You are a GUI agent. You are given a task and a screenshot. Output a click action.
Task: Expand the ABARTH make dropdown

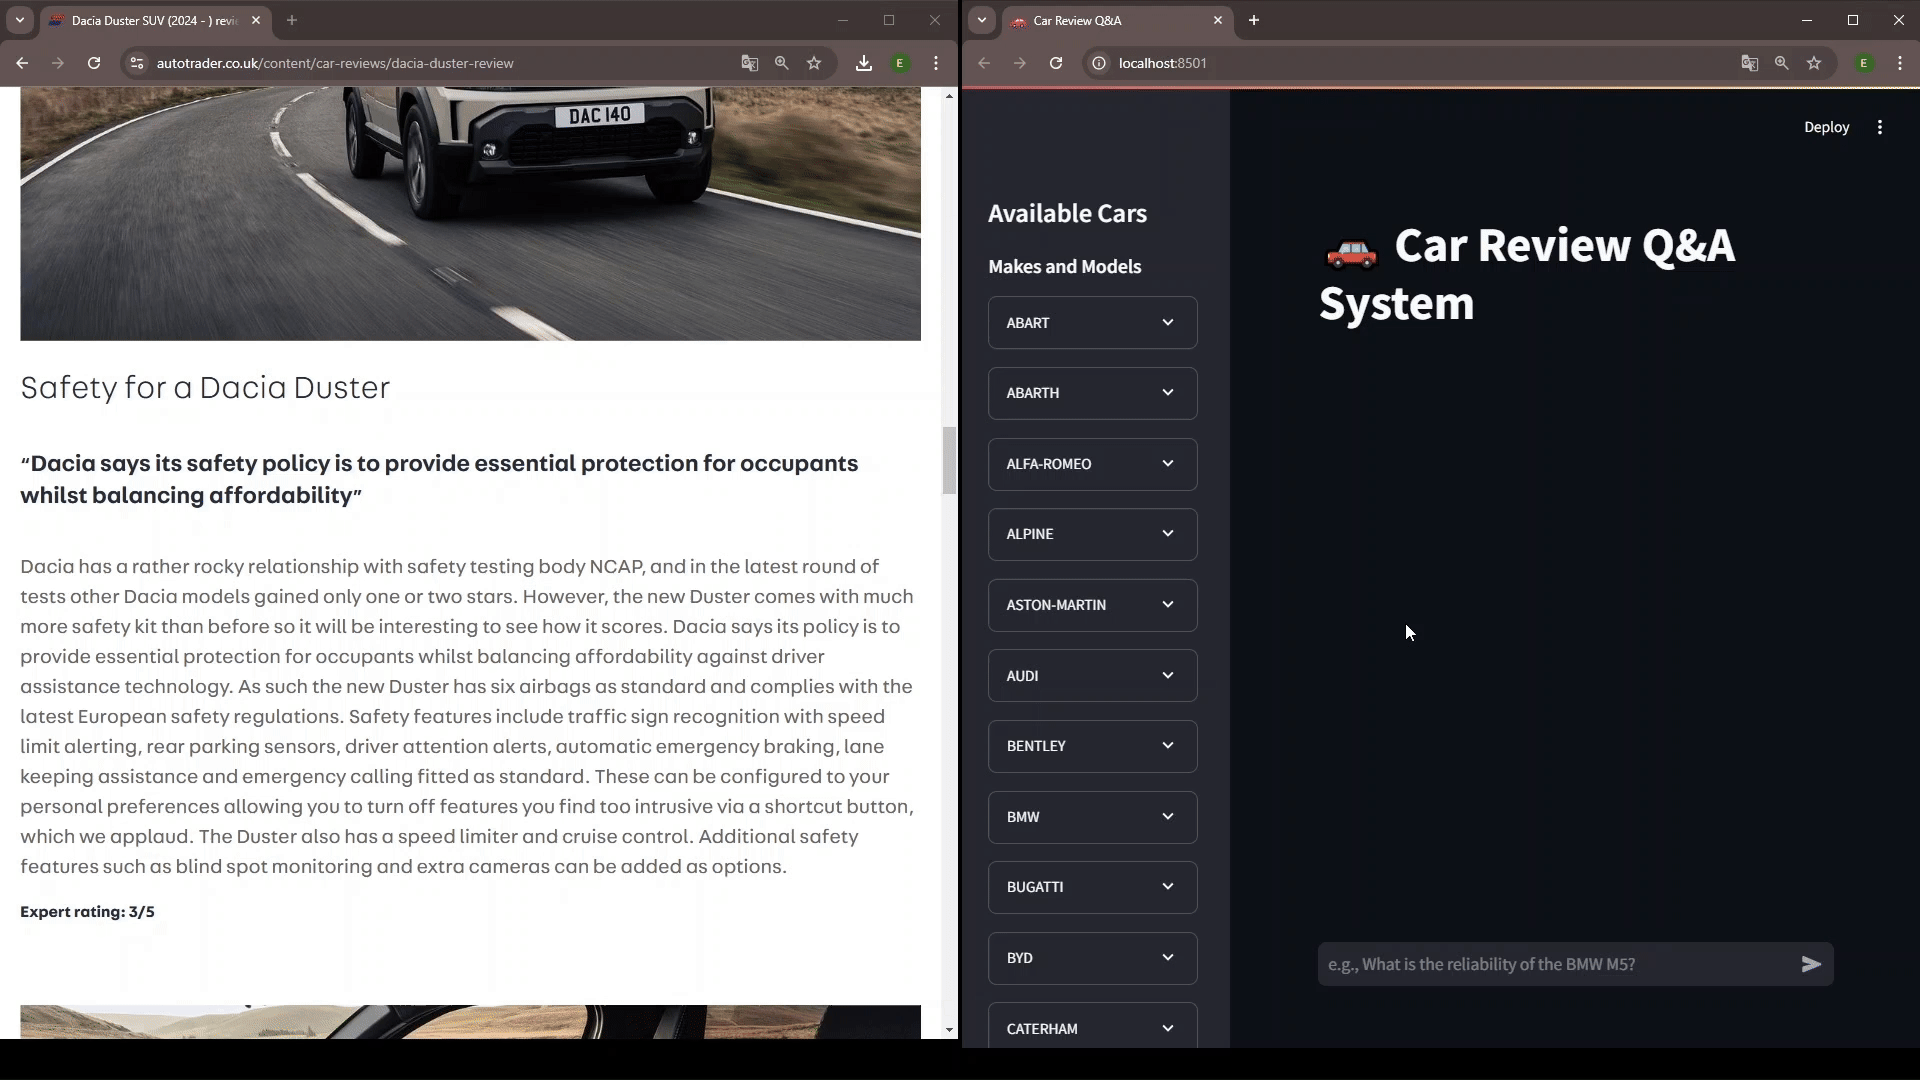[x=1092, y=393]
